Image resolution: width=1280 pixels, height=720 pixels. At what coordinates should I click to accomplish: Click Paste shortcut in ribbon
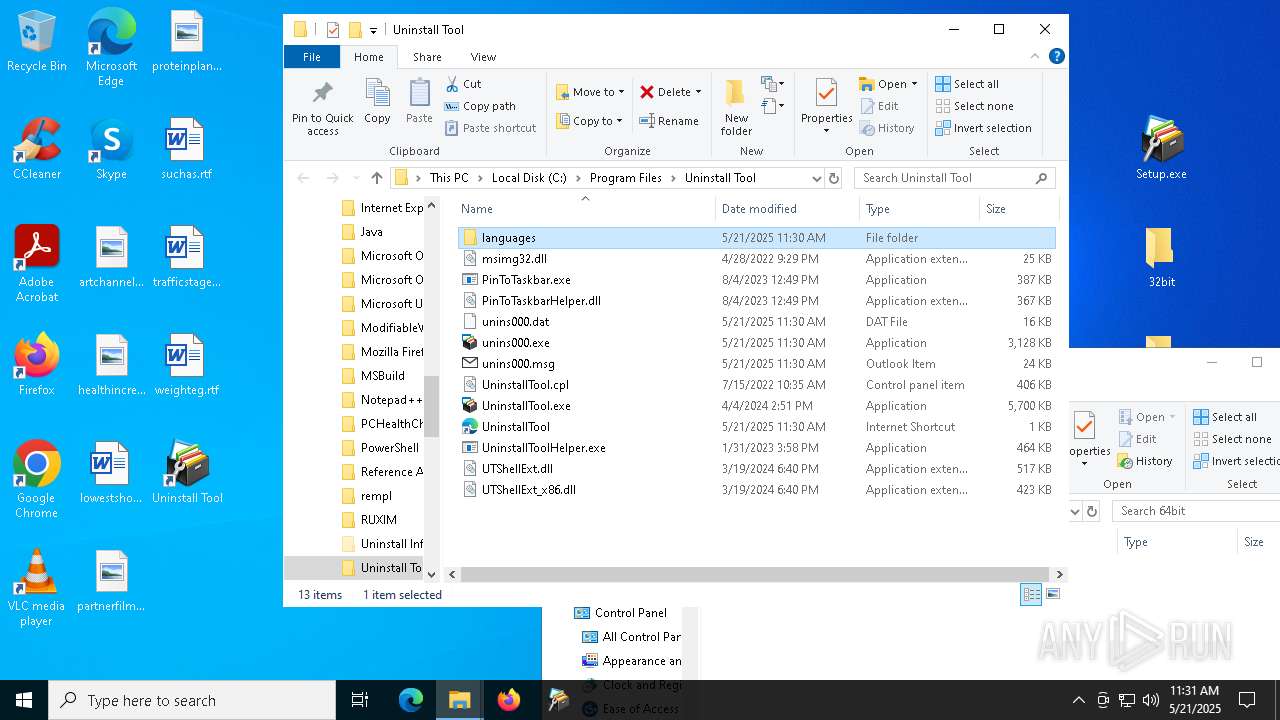pyautogui.click(x=490, y=128)
